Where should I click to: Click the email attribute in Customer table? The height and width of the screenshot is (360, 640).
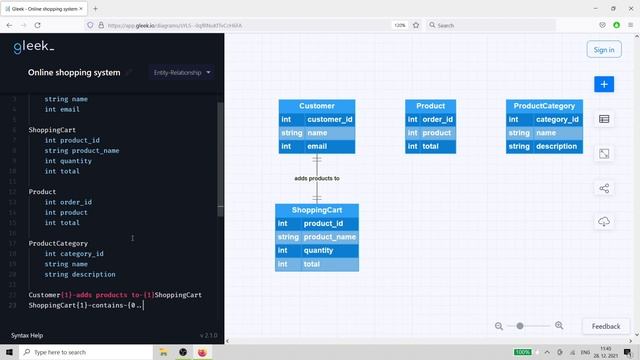(317, 147)
